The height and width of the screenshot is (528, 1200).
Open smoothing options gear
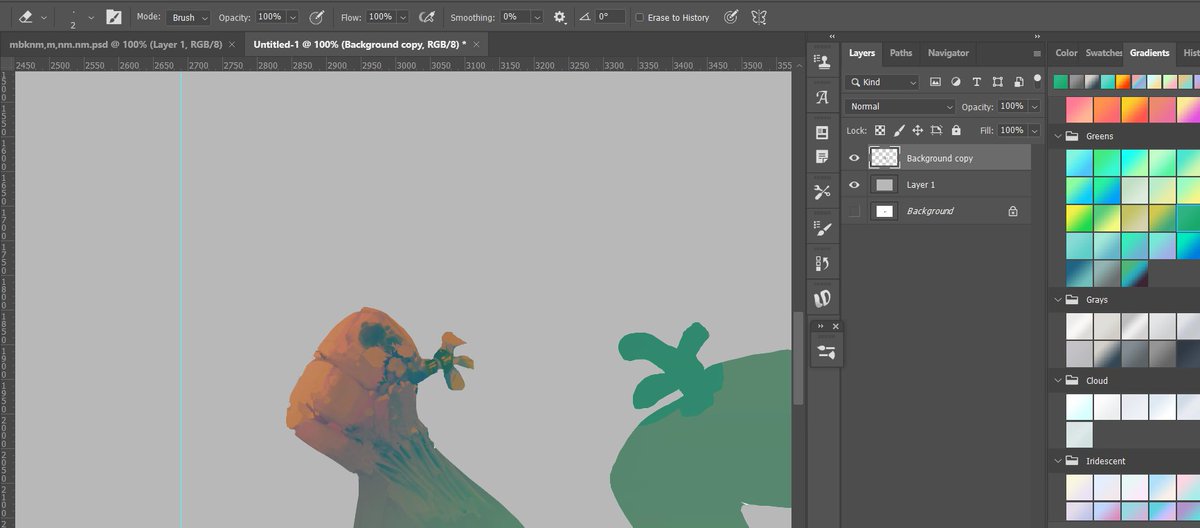[560, 17]
